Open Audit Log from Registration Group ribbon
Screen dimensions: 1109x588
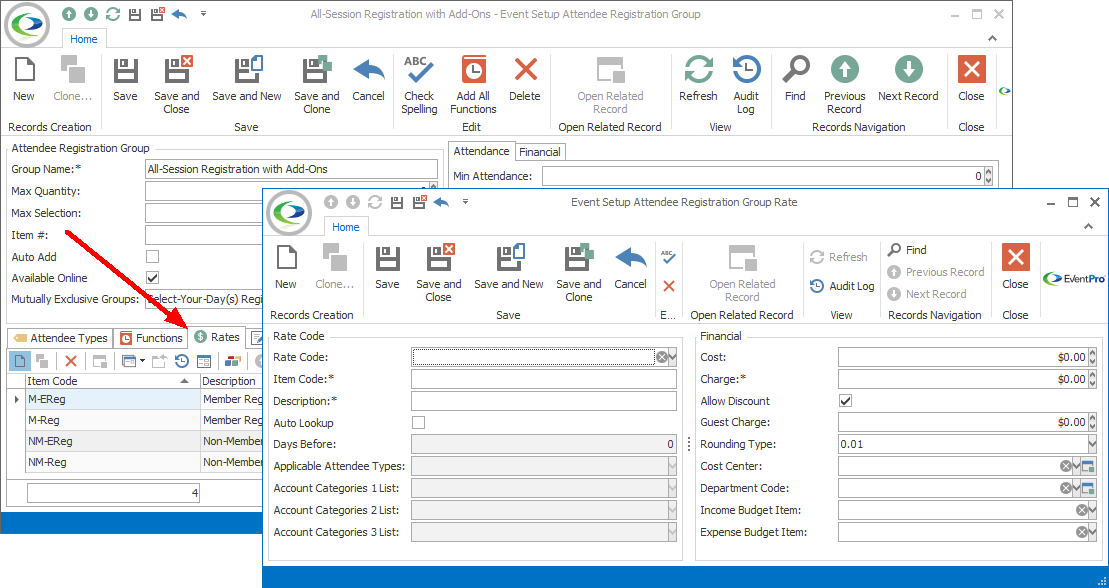[x=745, y=86]
